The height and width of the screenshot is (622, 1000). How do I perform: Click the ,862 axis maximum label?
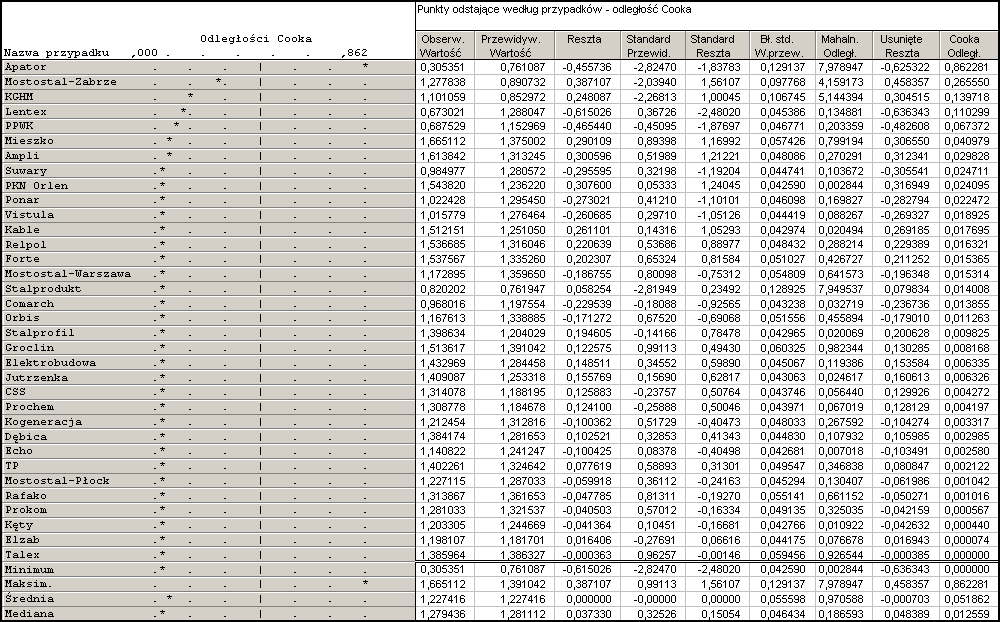coord(354,53)
